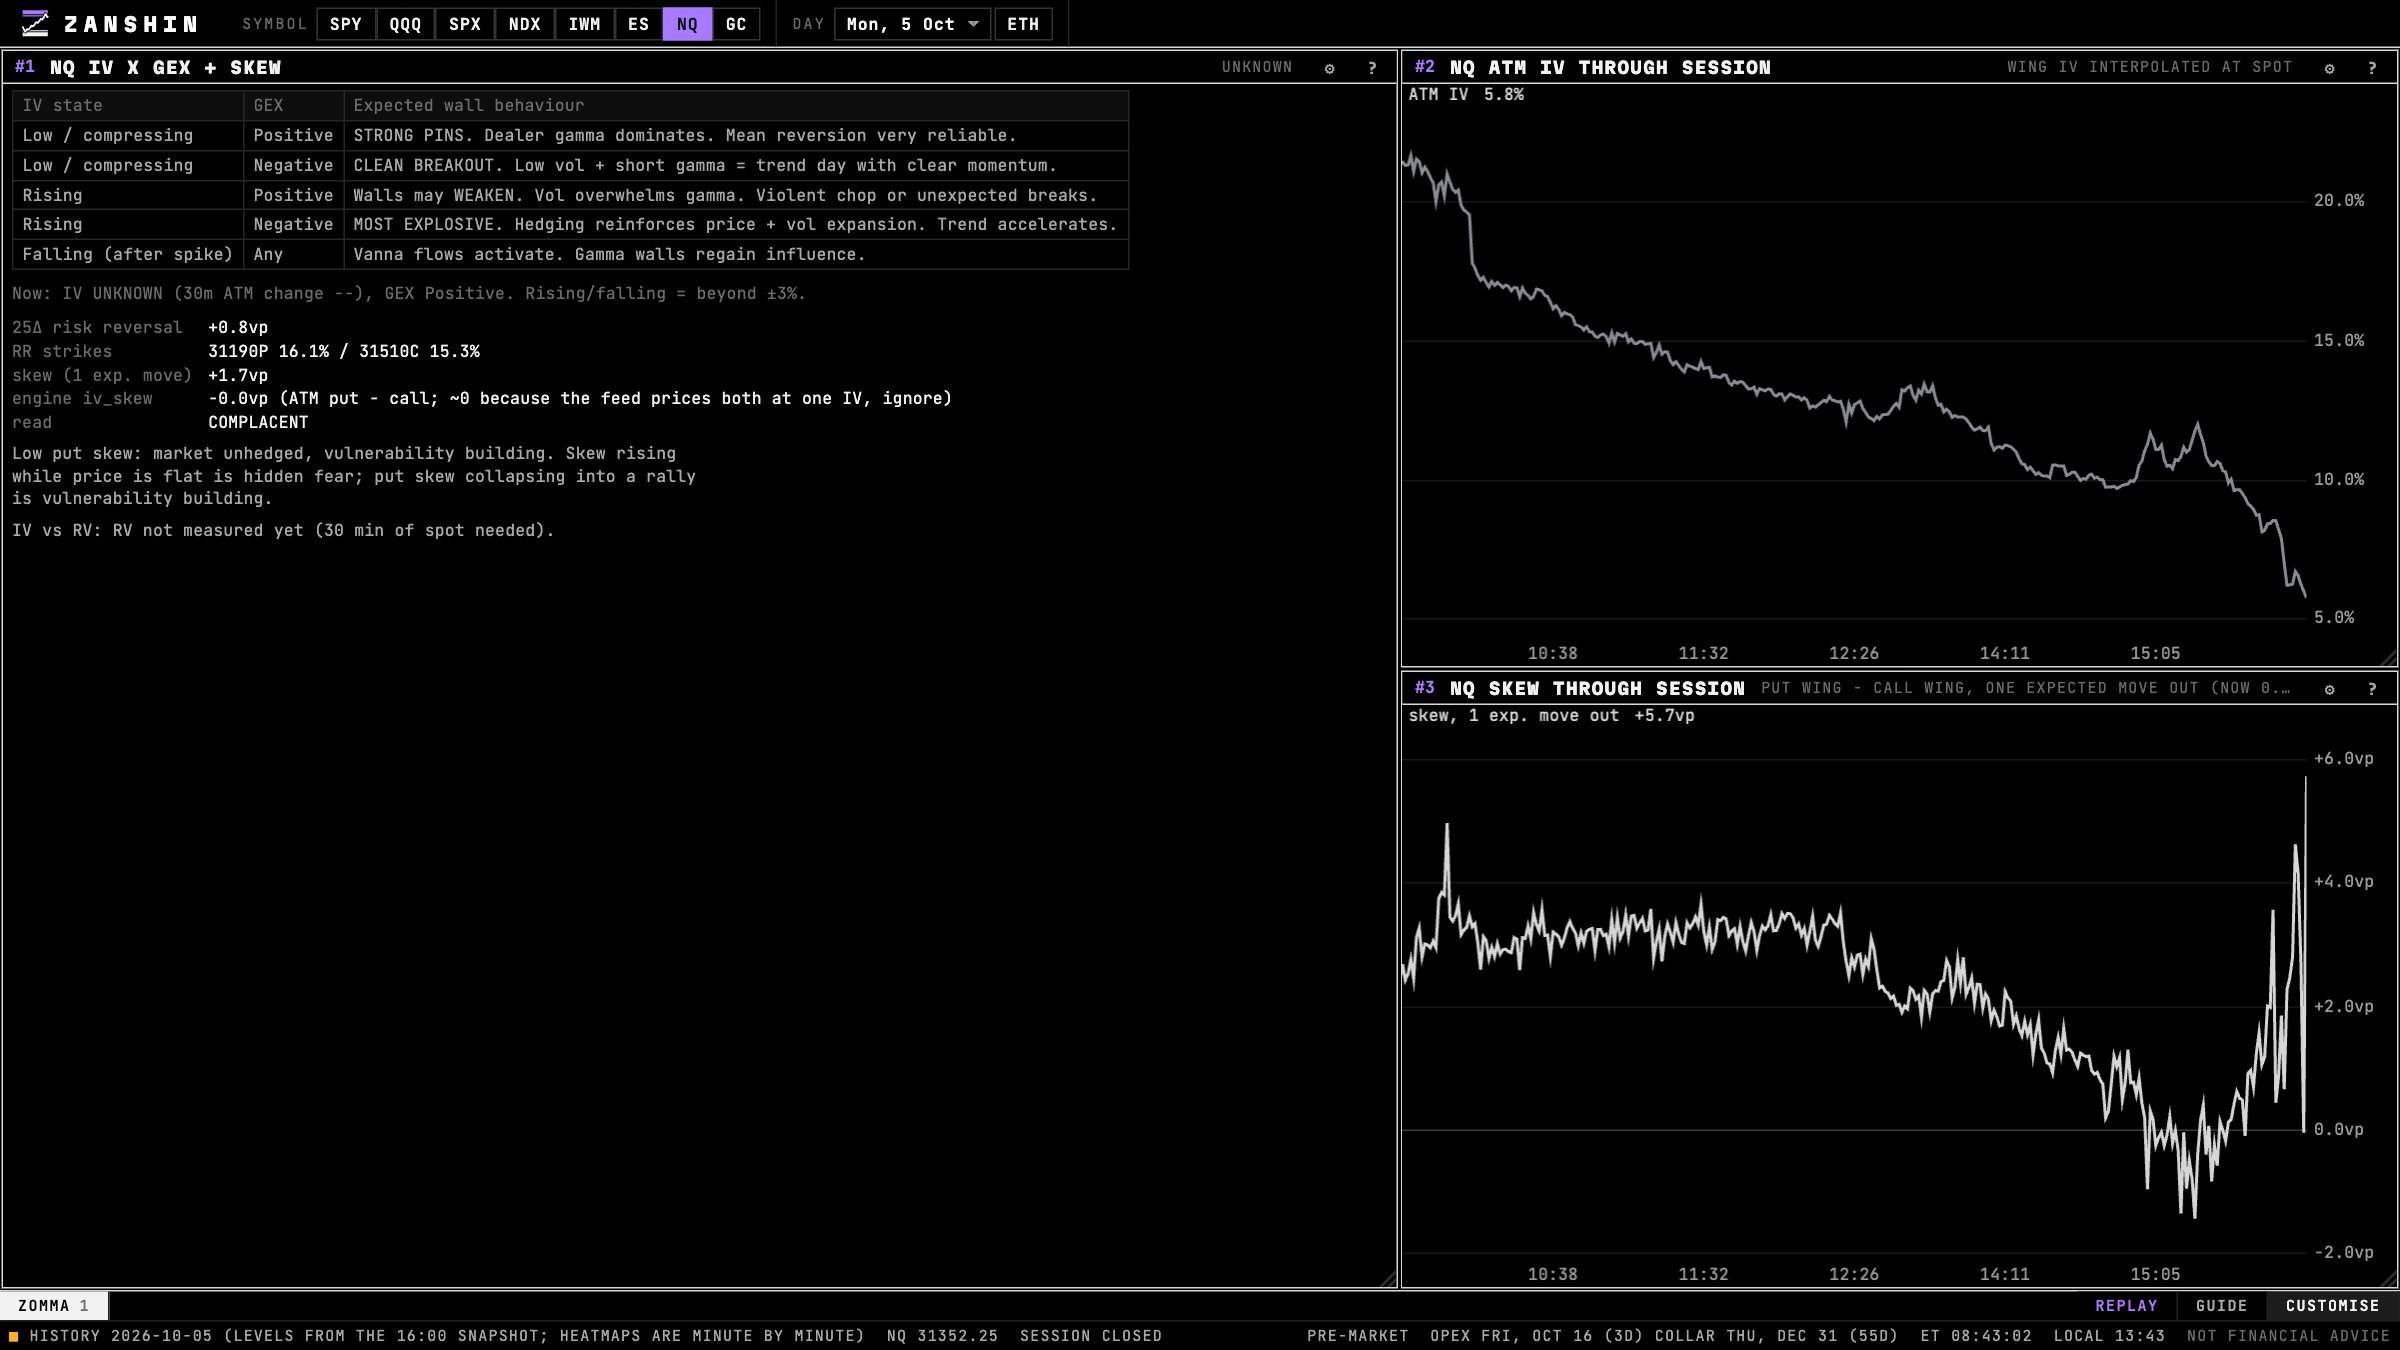Image resolution: width=2400 pixels, height=1350 pixels.
Task: Open the Mon, 5 Oct day dropdown
Action: 912,24
